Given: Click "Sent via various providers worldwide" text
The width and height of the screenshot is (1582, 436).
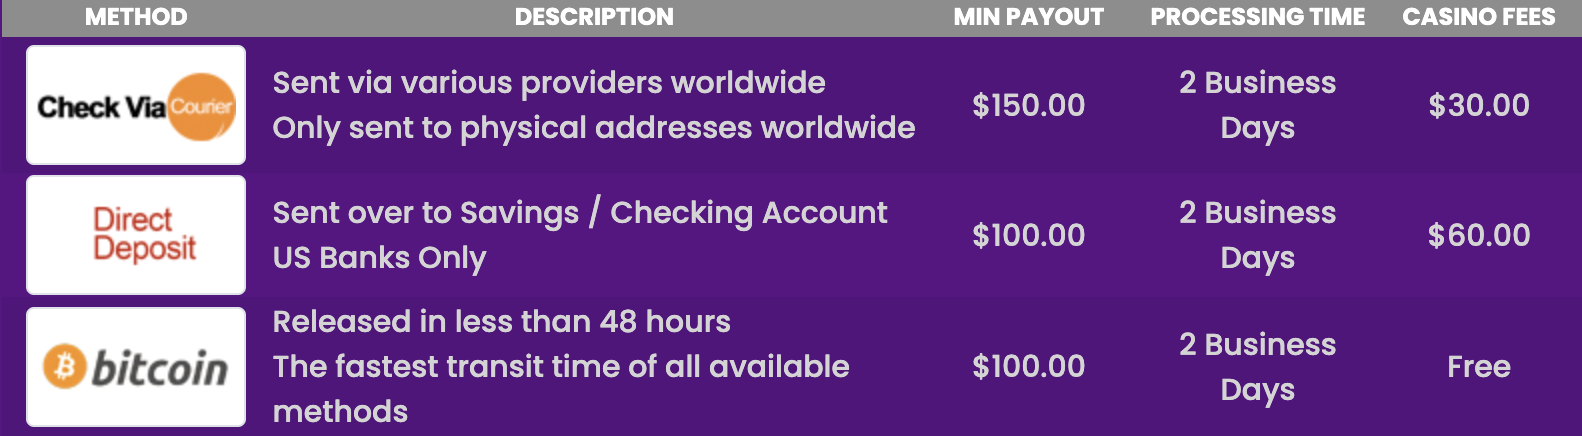Looking at the screenshot, I should coord(549,82).
